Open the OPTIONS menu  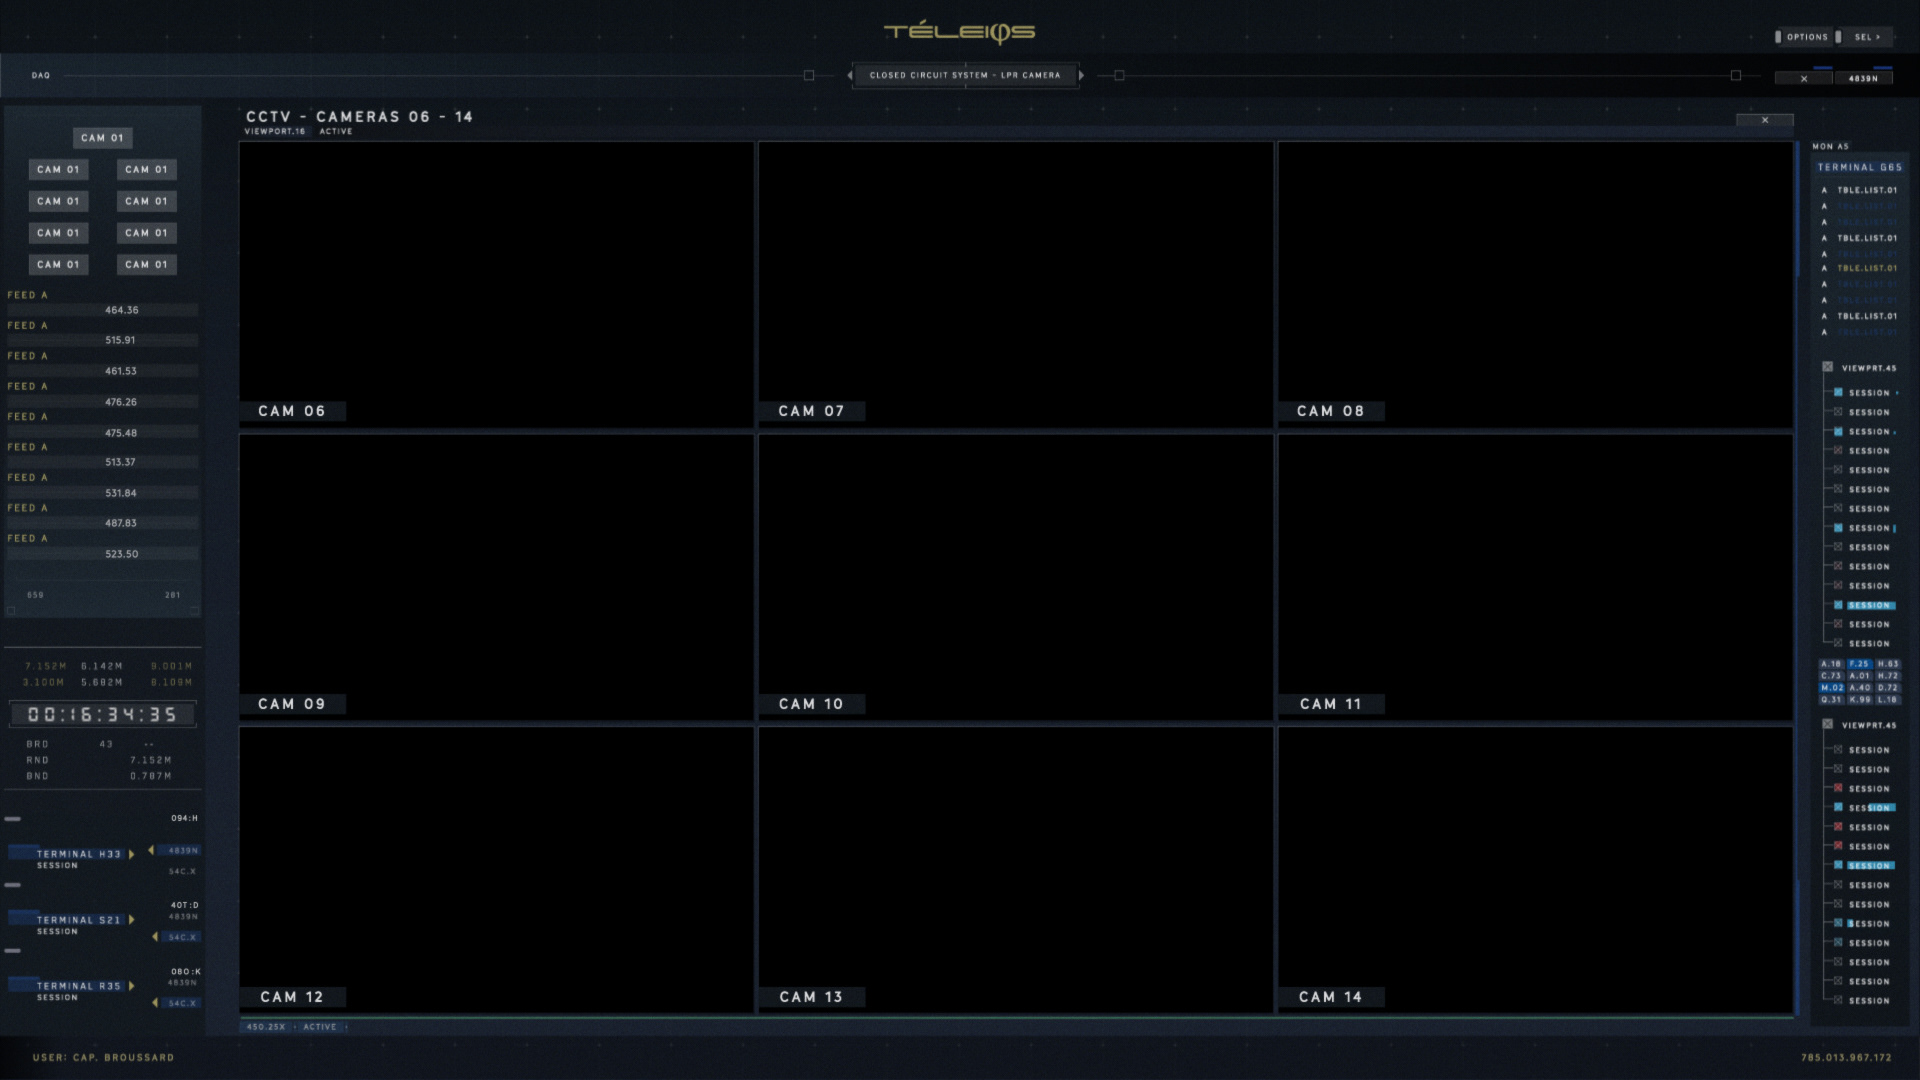[x=1806, y=37]
